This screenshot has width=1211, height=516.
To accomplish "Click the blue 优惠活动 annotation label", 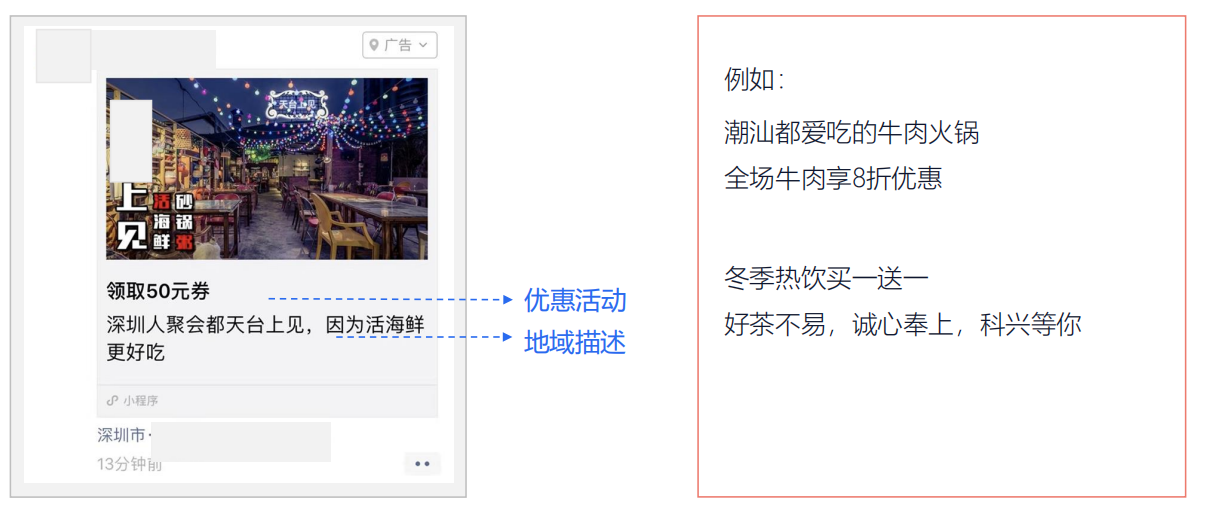I will 575,300.
